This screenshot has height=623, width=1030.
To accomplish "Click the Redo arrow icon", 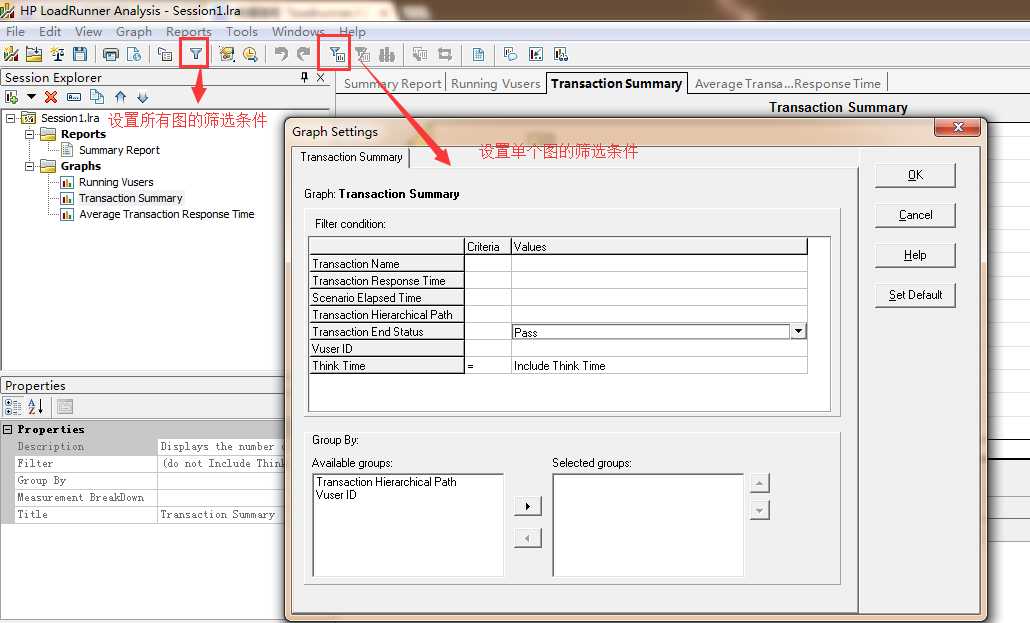I will [x=303, y=54].
